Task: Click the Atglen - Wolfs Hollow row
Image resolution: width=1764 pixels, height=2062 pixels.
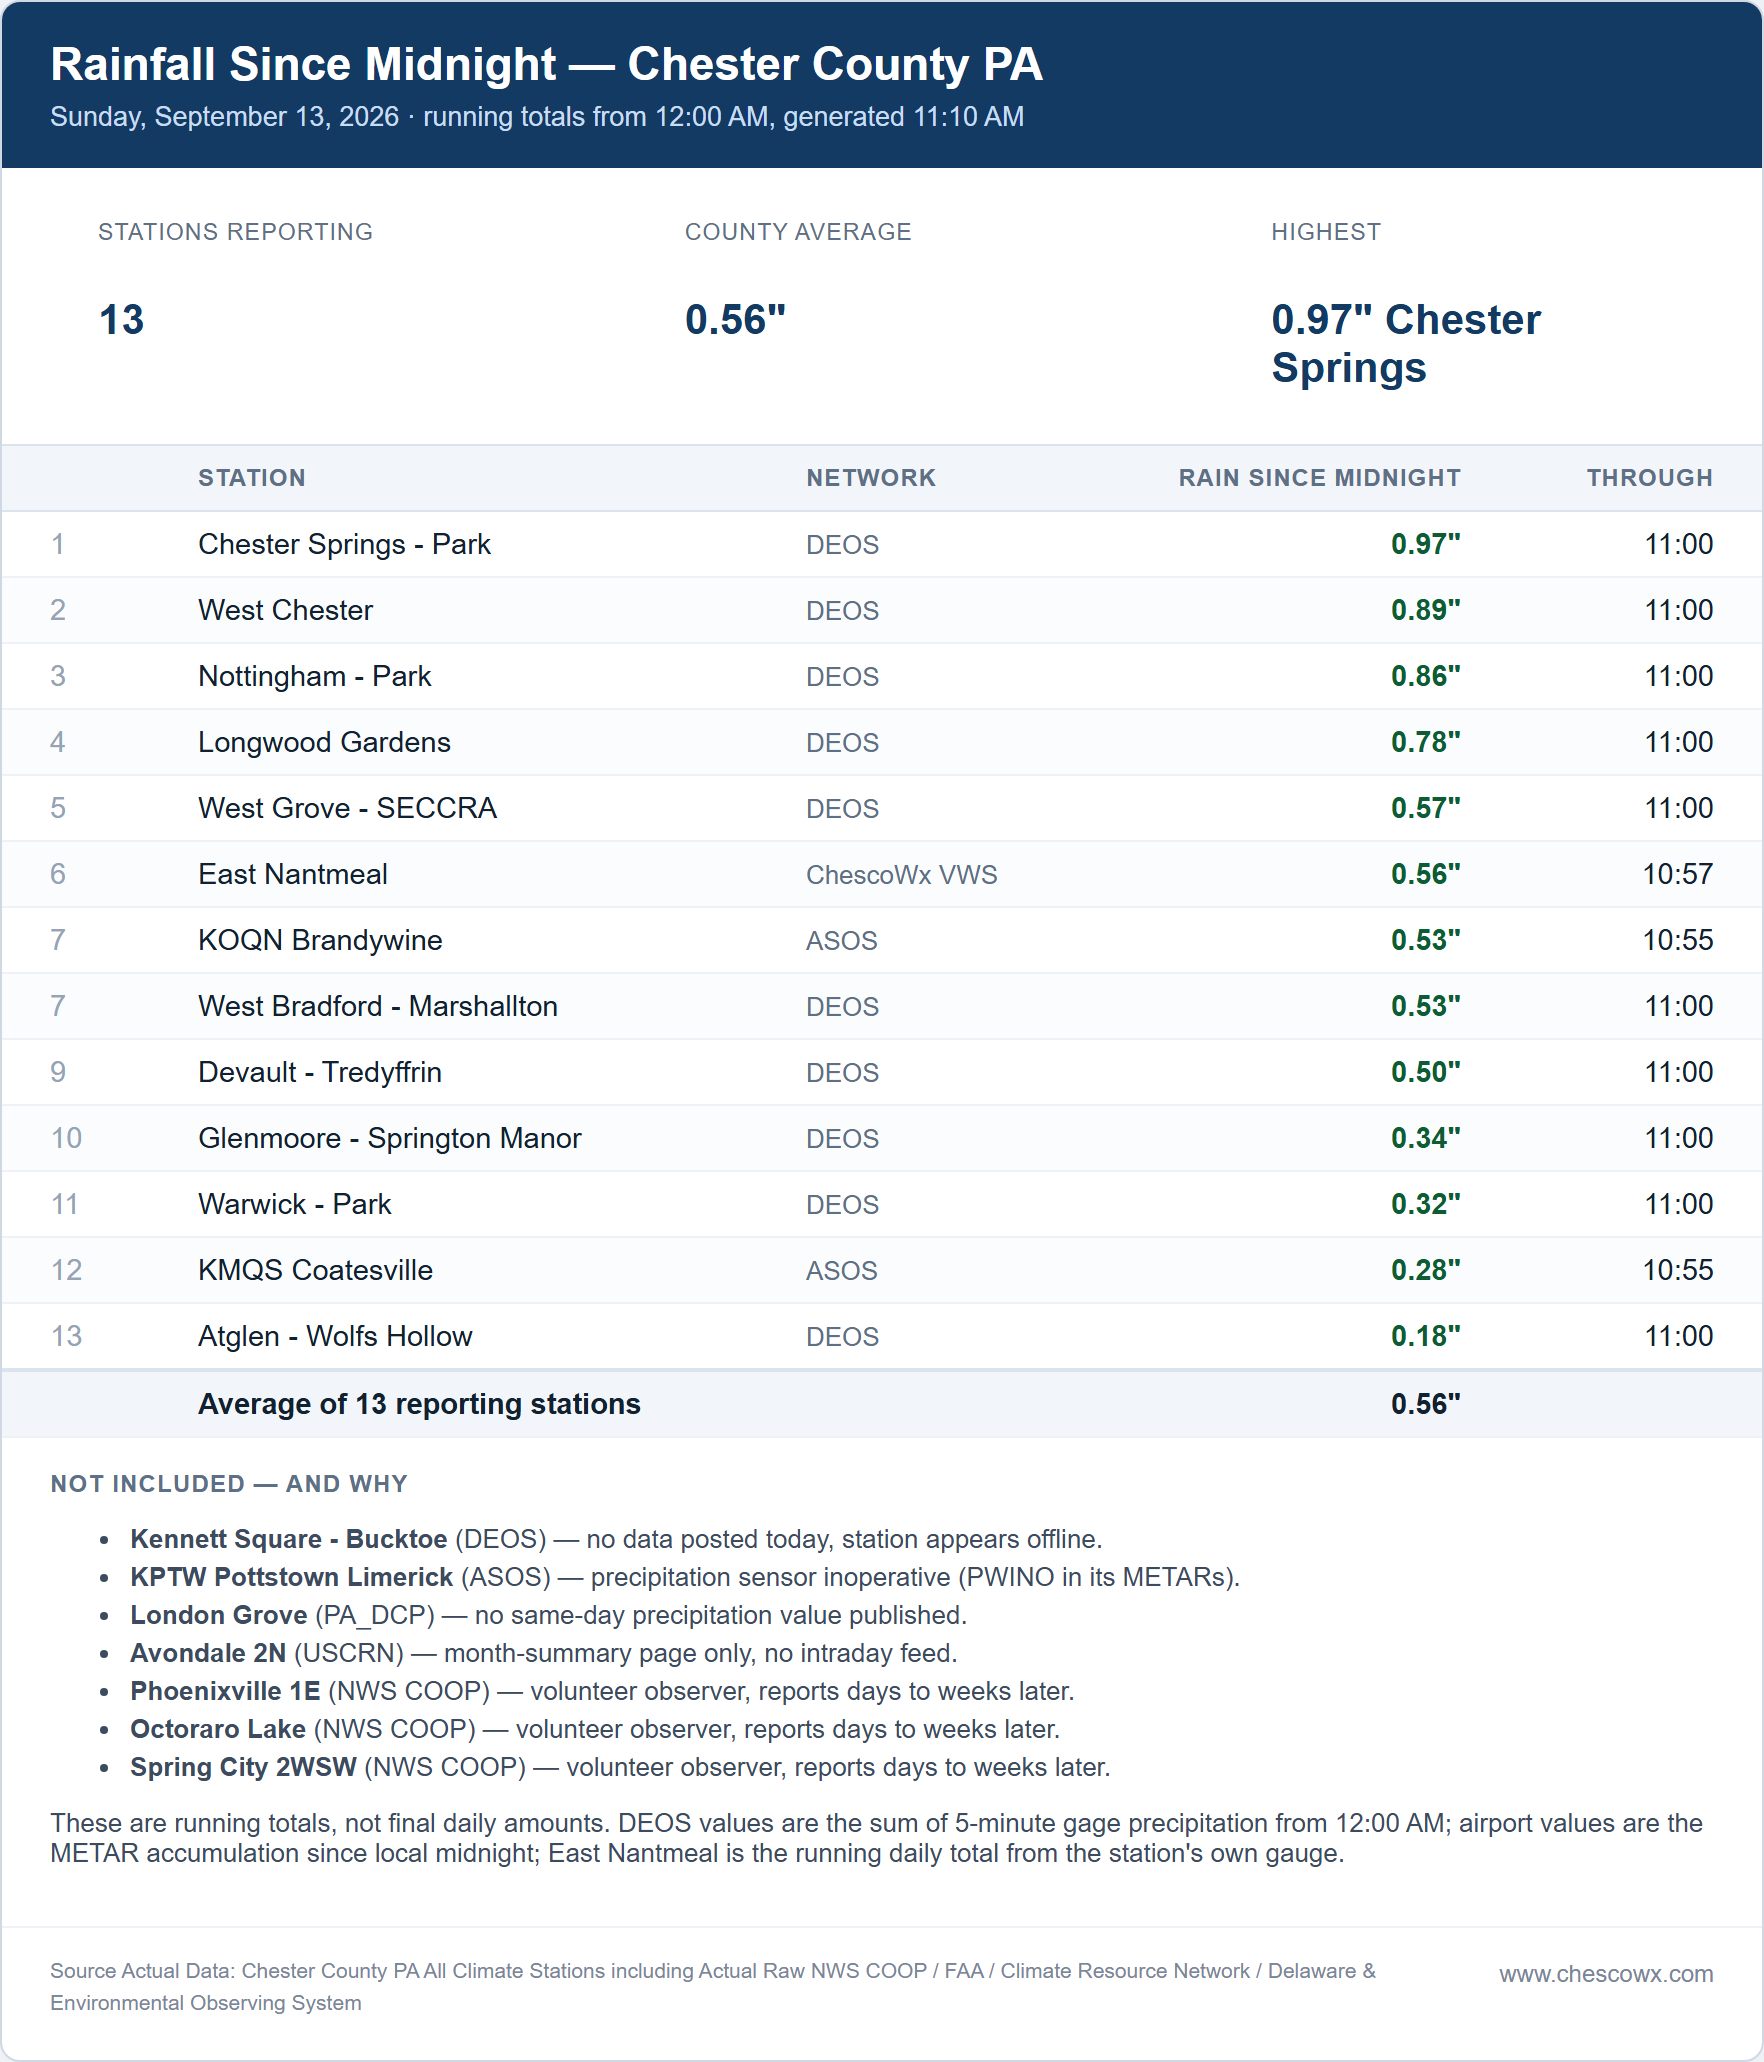Action: coord(882,1336)
